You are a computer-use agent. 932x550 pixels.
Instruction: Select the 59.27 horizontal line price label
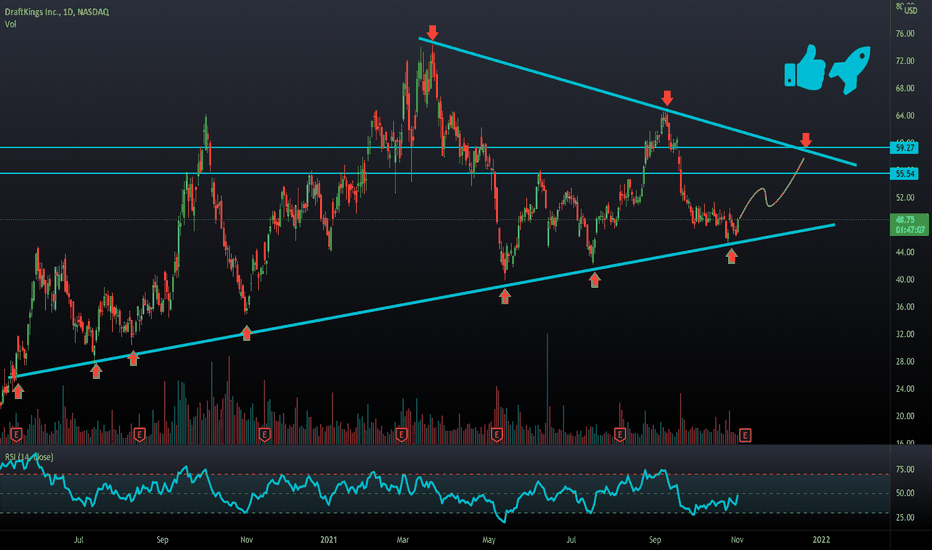tap(904, 147)
